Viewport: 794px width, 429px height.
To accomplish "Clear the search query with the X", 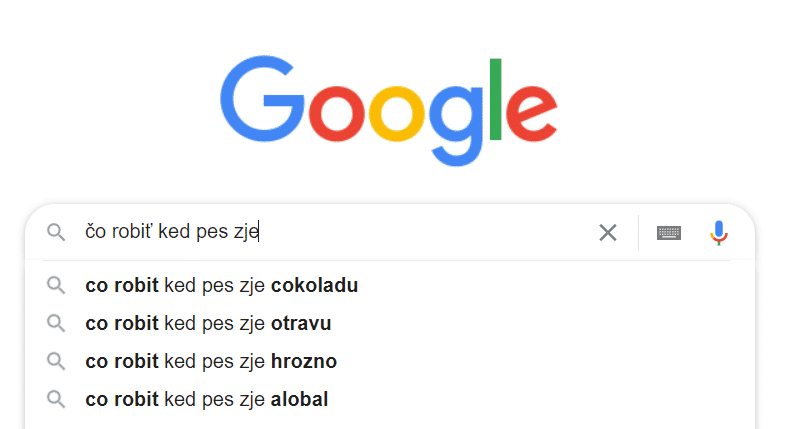I will coord(608,232).
